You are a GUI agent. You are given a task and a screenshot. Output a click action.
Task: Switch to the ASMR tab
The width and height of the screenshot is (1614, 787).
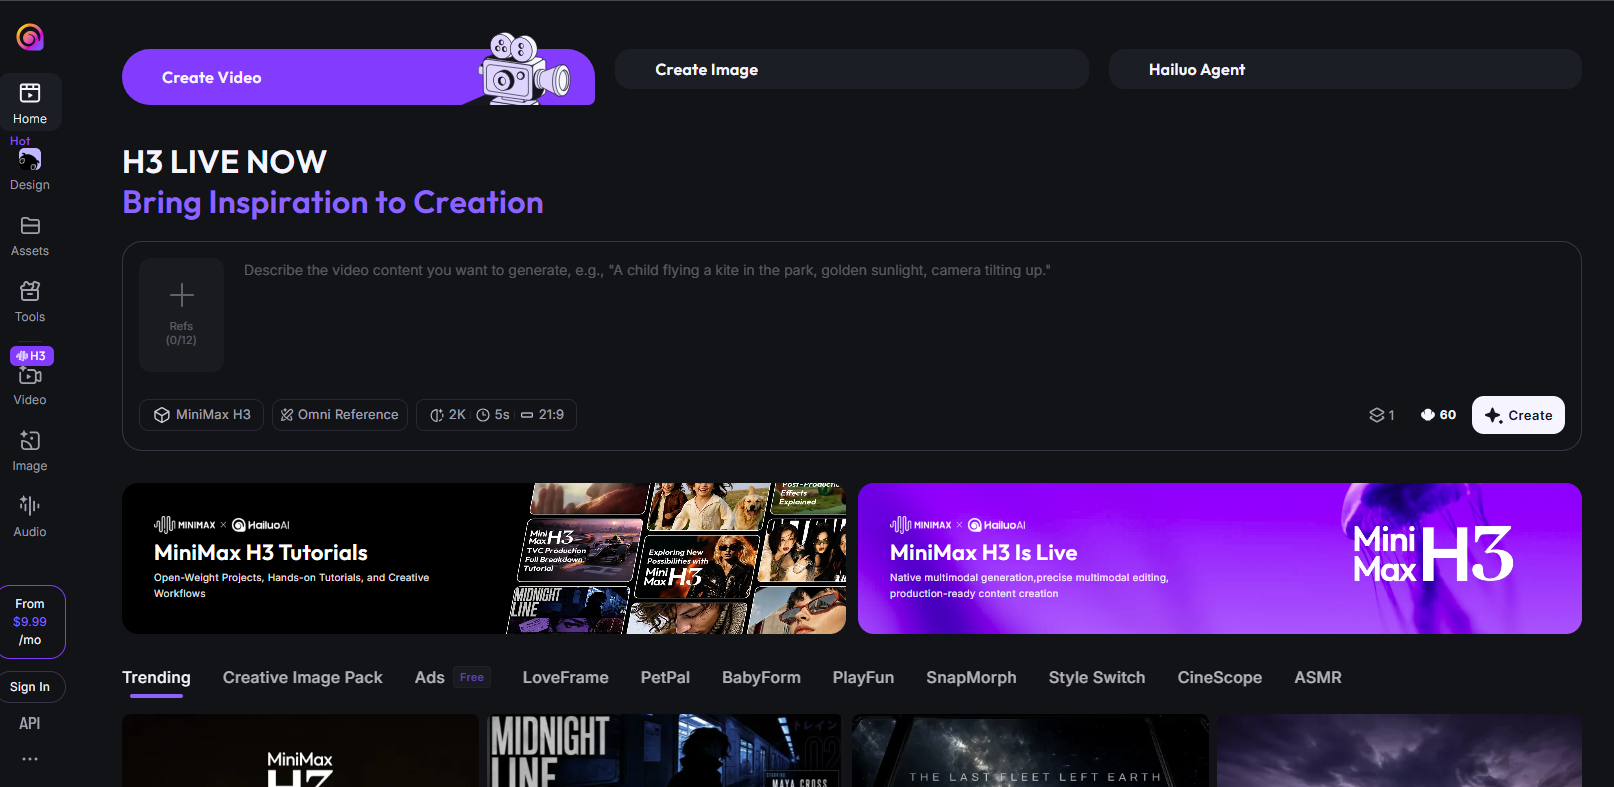pos(1318,678)
